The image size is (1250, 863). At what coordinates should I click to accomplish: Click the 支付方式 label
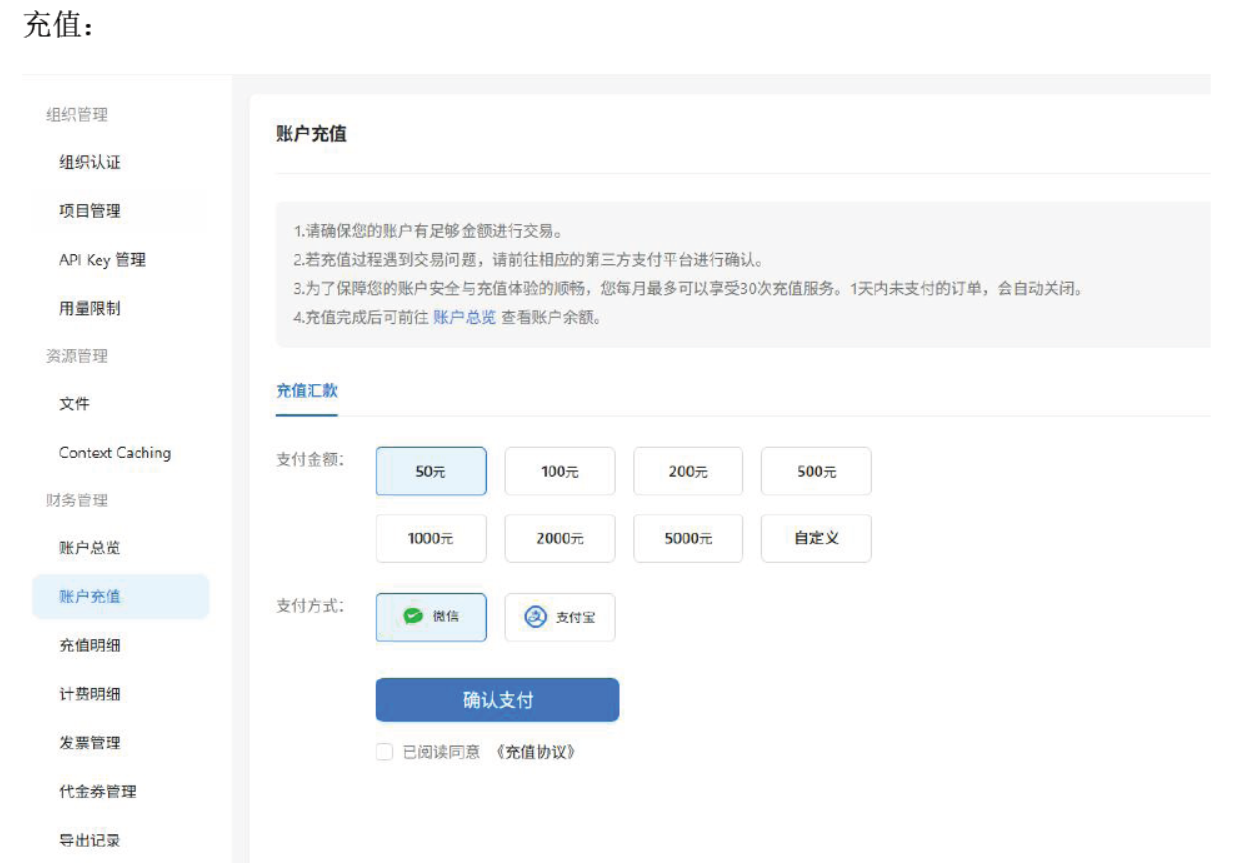coord(311,605)
